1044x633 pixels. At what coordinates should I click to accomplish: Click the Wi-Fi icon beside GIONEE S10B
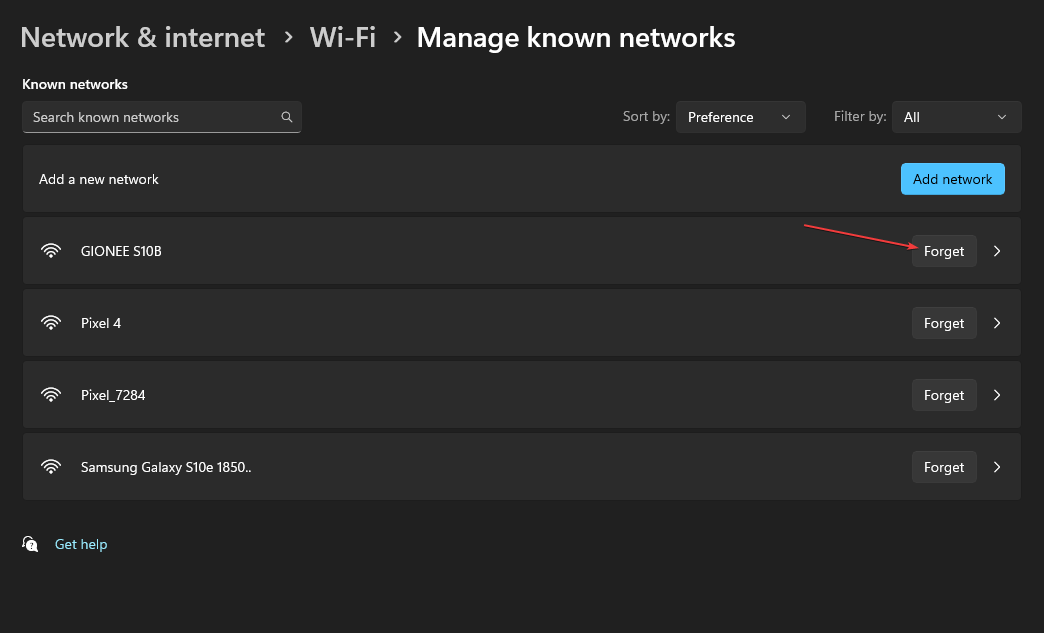point(51,250)
